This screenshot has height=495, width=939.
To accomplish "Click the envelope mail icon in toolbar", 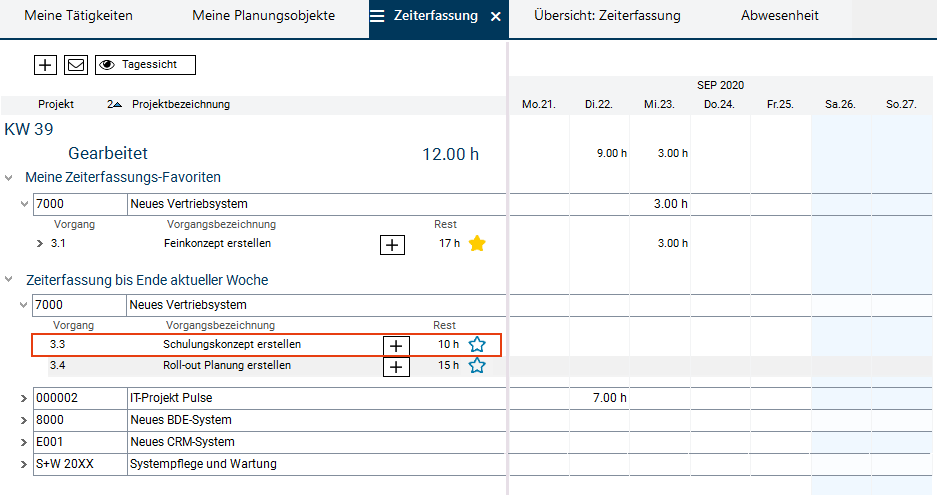I will (76, 65).
